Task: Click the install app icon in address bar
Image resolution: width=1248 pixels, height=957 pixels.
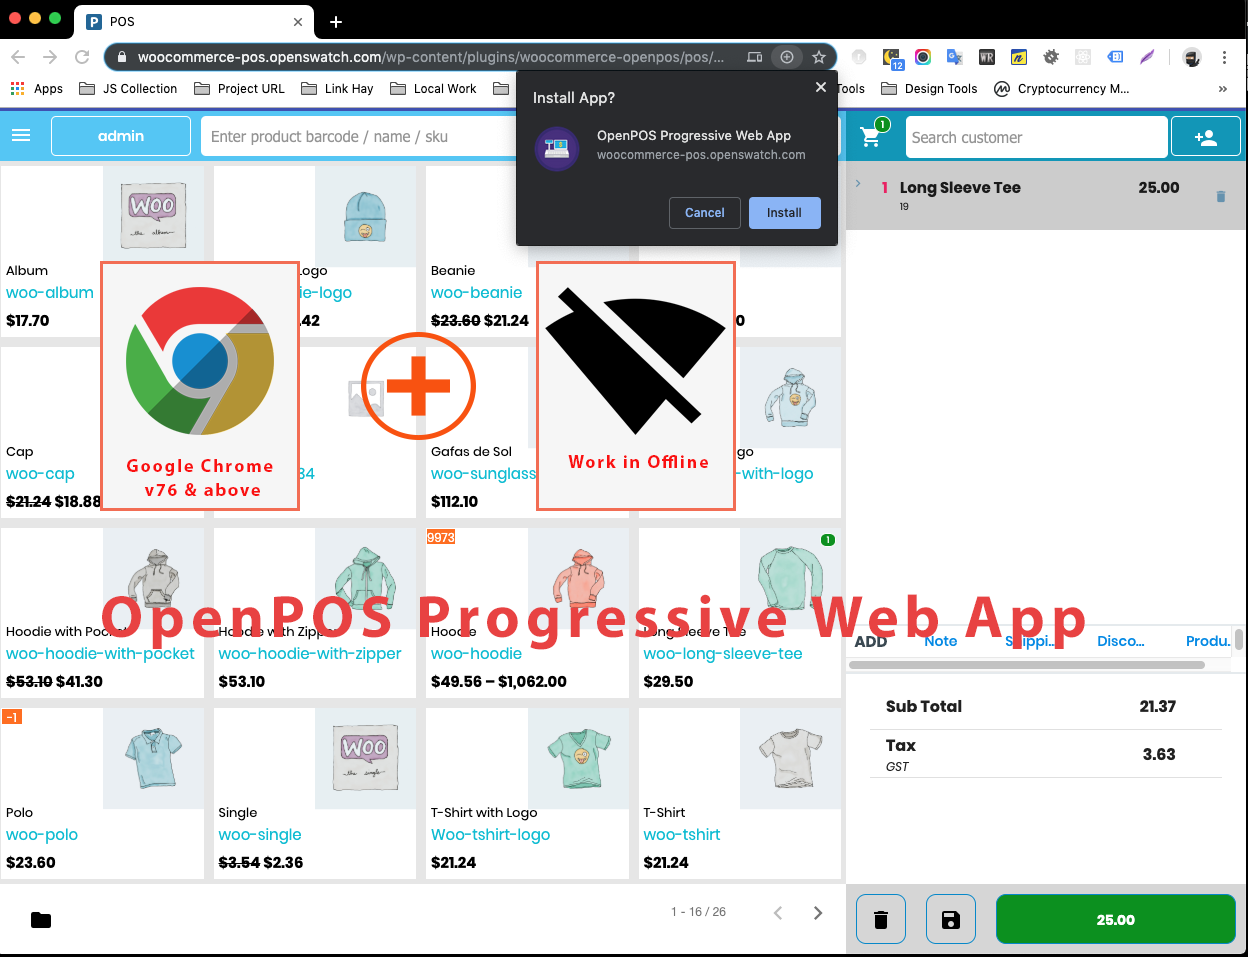Action: (x=787, y=57)
